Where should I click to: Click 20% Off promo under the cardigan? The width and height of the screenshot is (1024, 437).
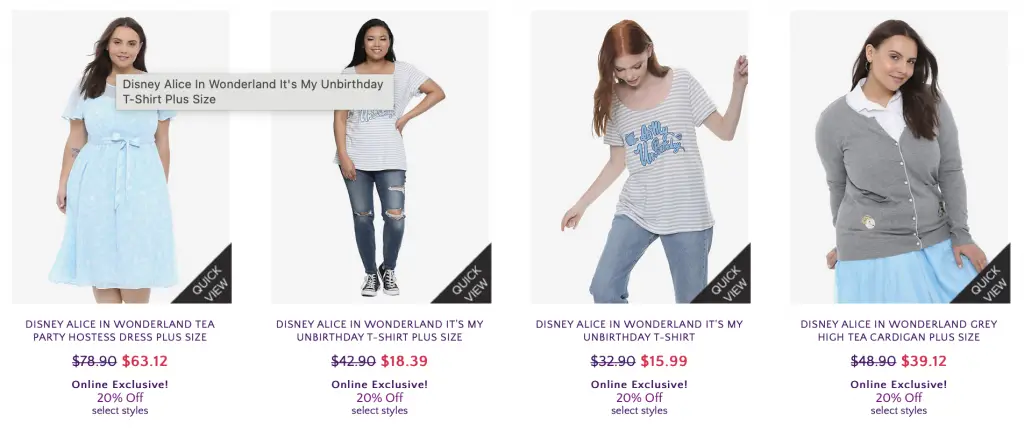click(x=899, y=397)
